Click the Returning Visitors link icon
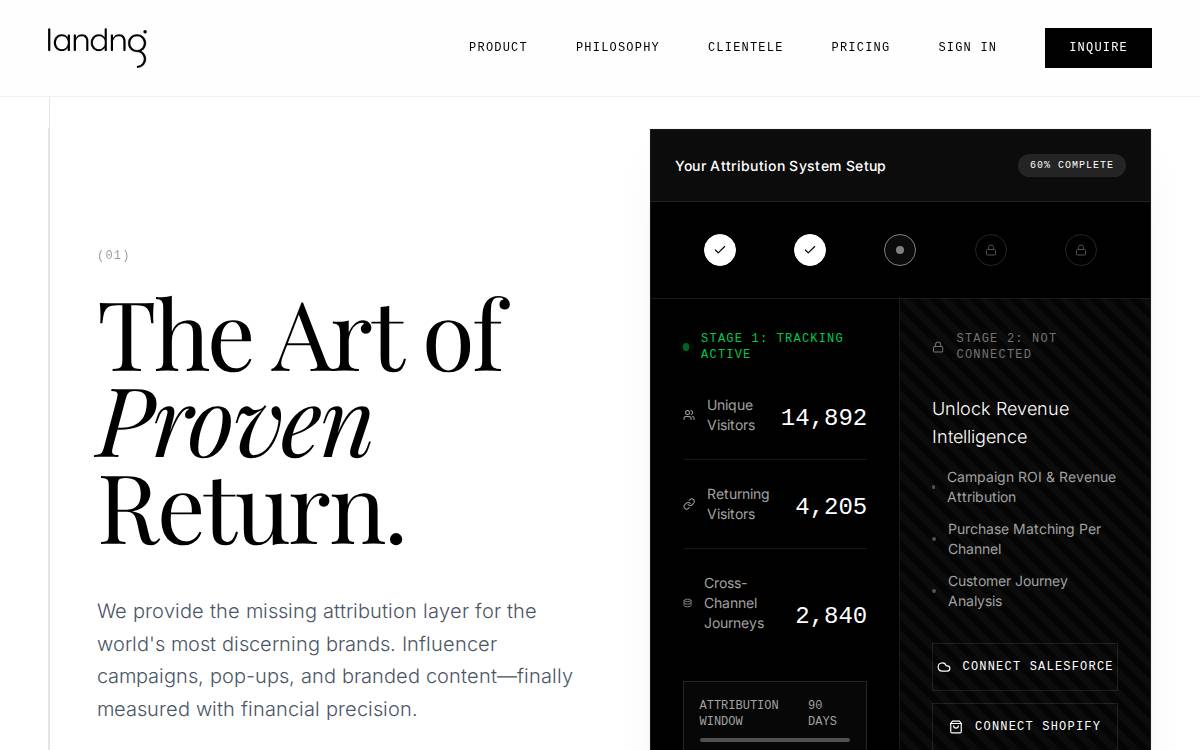The height and width of the screenshot is (750, 1200). coord(689,504)
